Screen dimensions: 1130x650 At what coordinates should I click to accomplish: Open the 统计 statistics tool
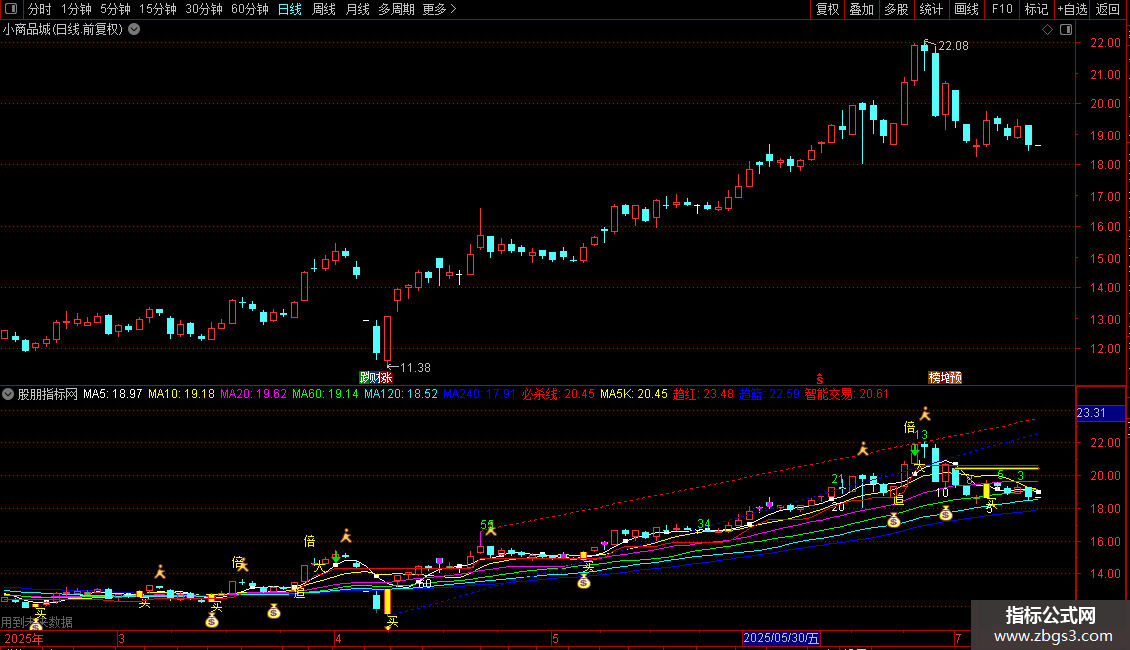[x=931, y=9]
